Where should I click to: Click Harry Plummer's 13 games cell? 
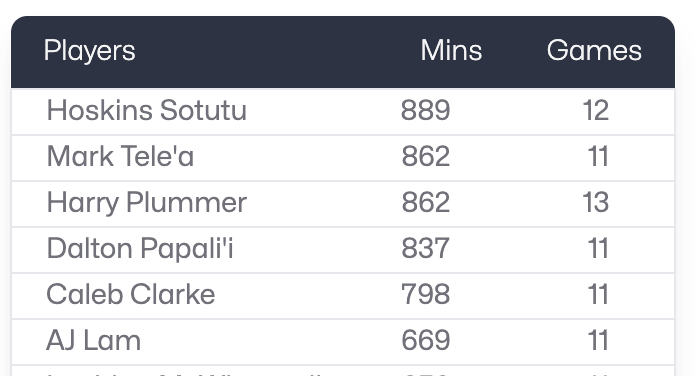click(x=596, y=202)
